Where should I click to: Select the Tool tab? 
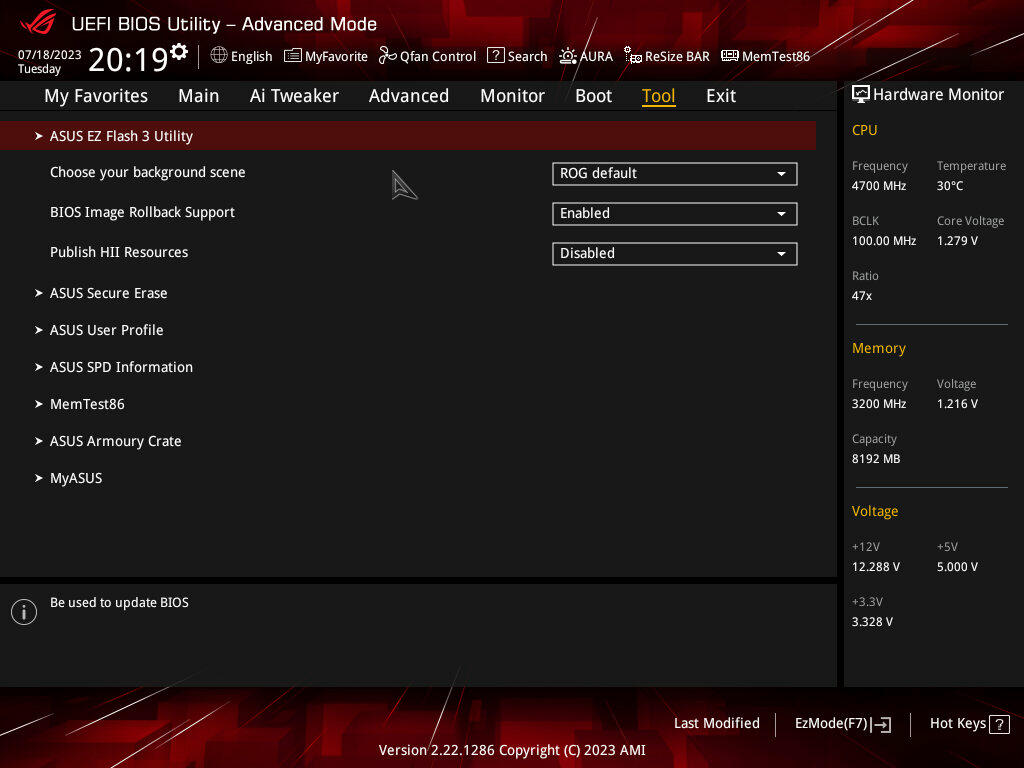[x=658, y=96]
